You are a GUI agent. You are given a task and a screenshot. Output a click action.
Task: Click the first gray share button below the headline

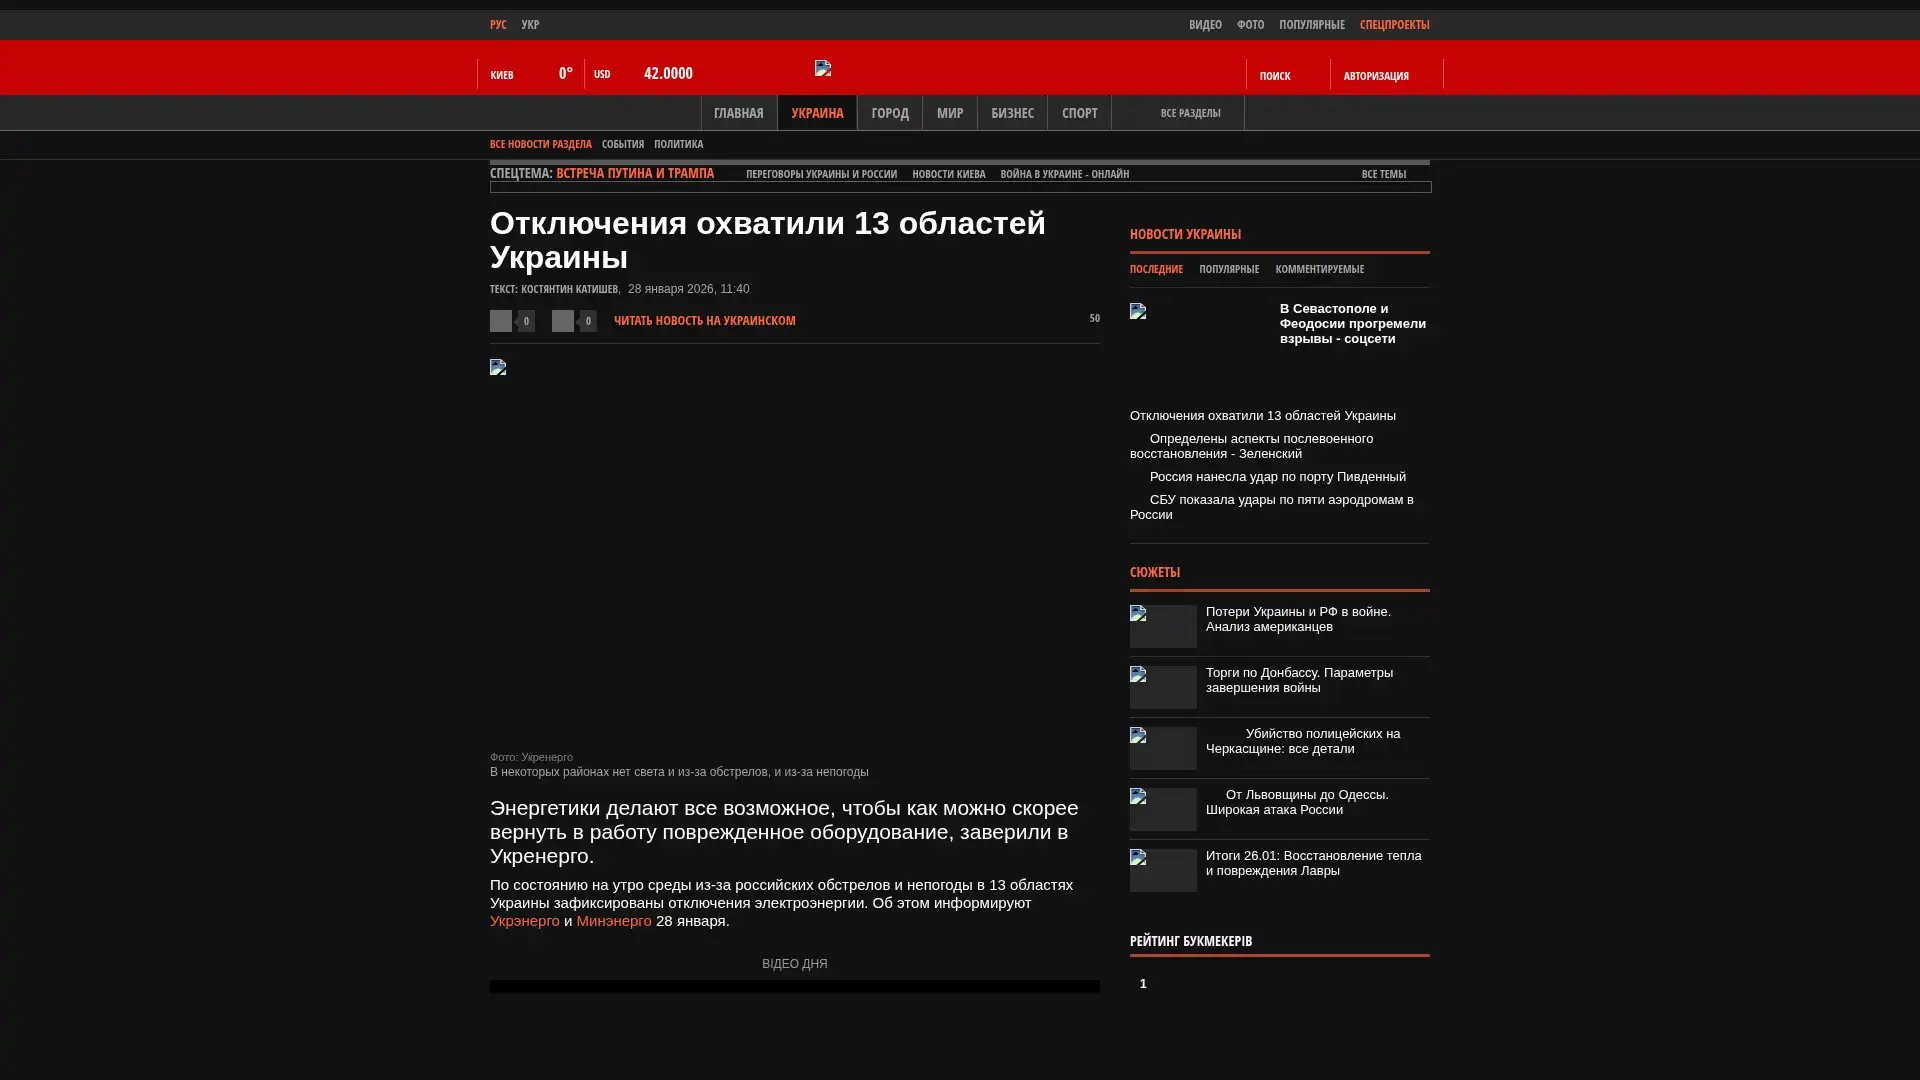click(501, 321)
